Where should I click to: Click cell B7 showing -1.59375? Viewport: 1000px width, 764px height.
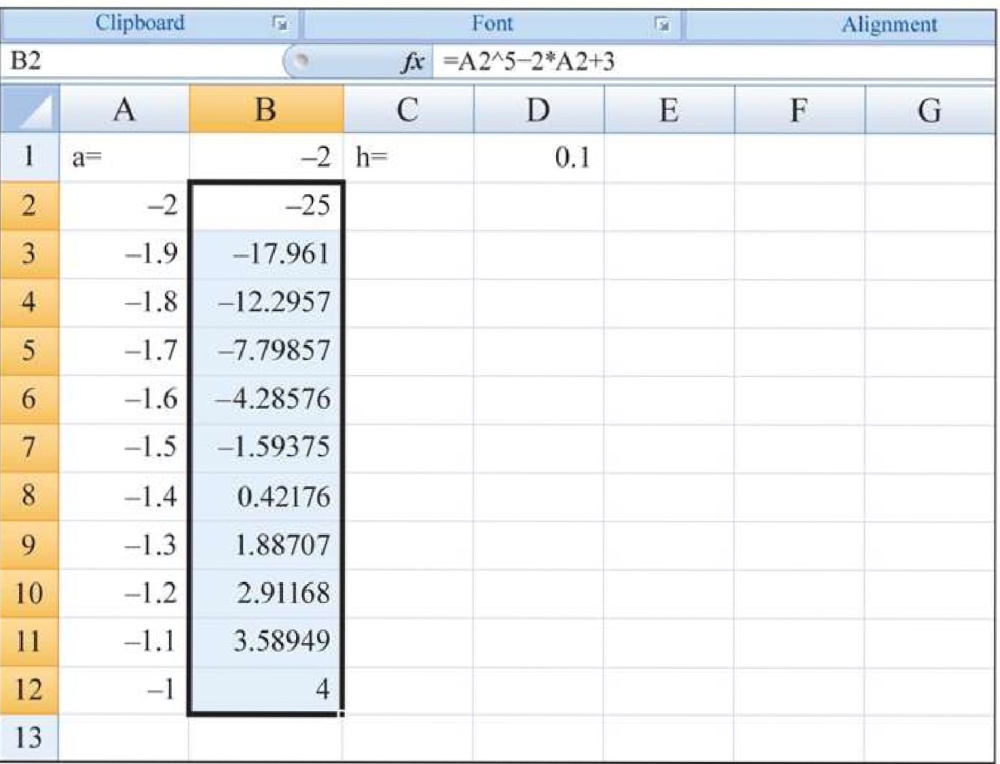[x=266, y=448]
